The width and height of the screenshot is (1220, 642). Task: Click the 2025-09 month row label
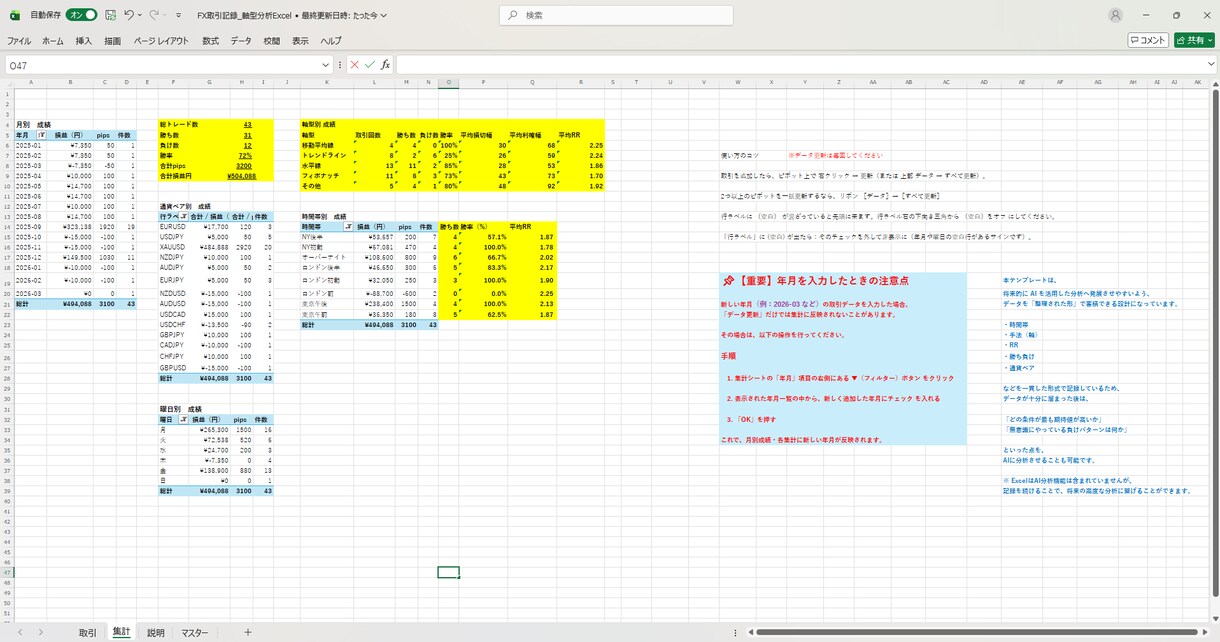(x=26, y=226)
